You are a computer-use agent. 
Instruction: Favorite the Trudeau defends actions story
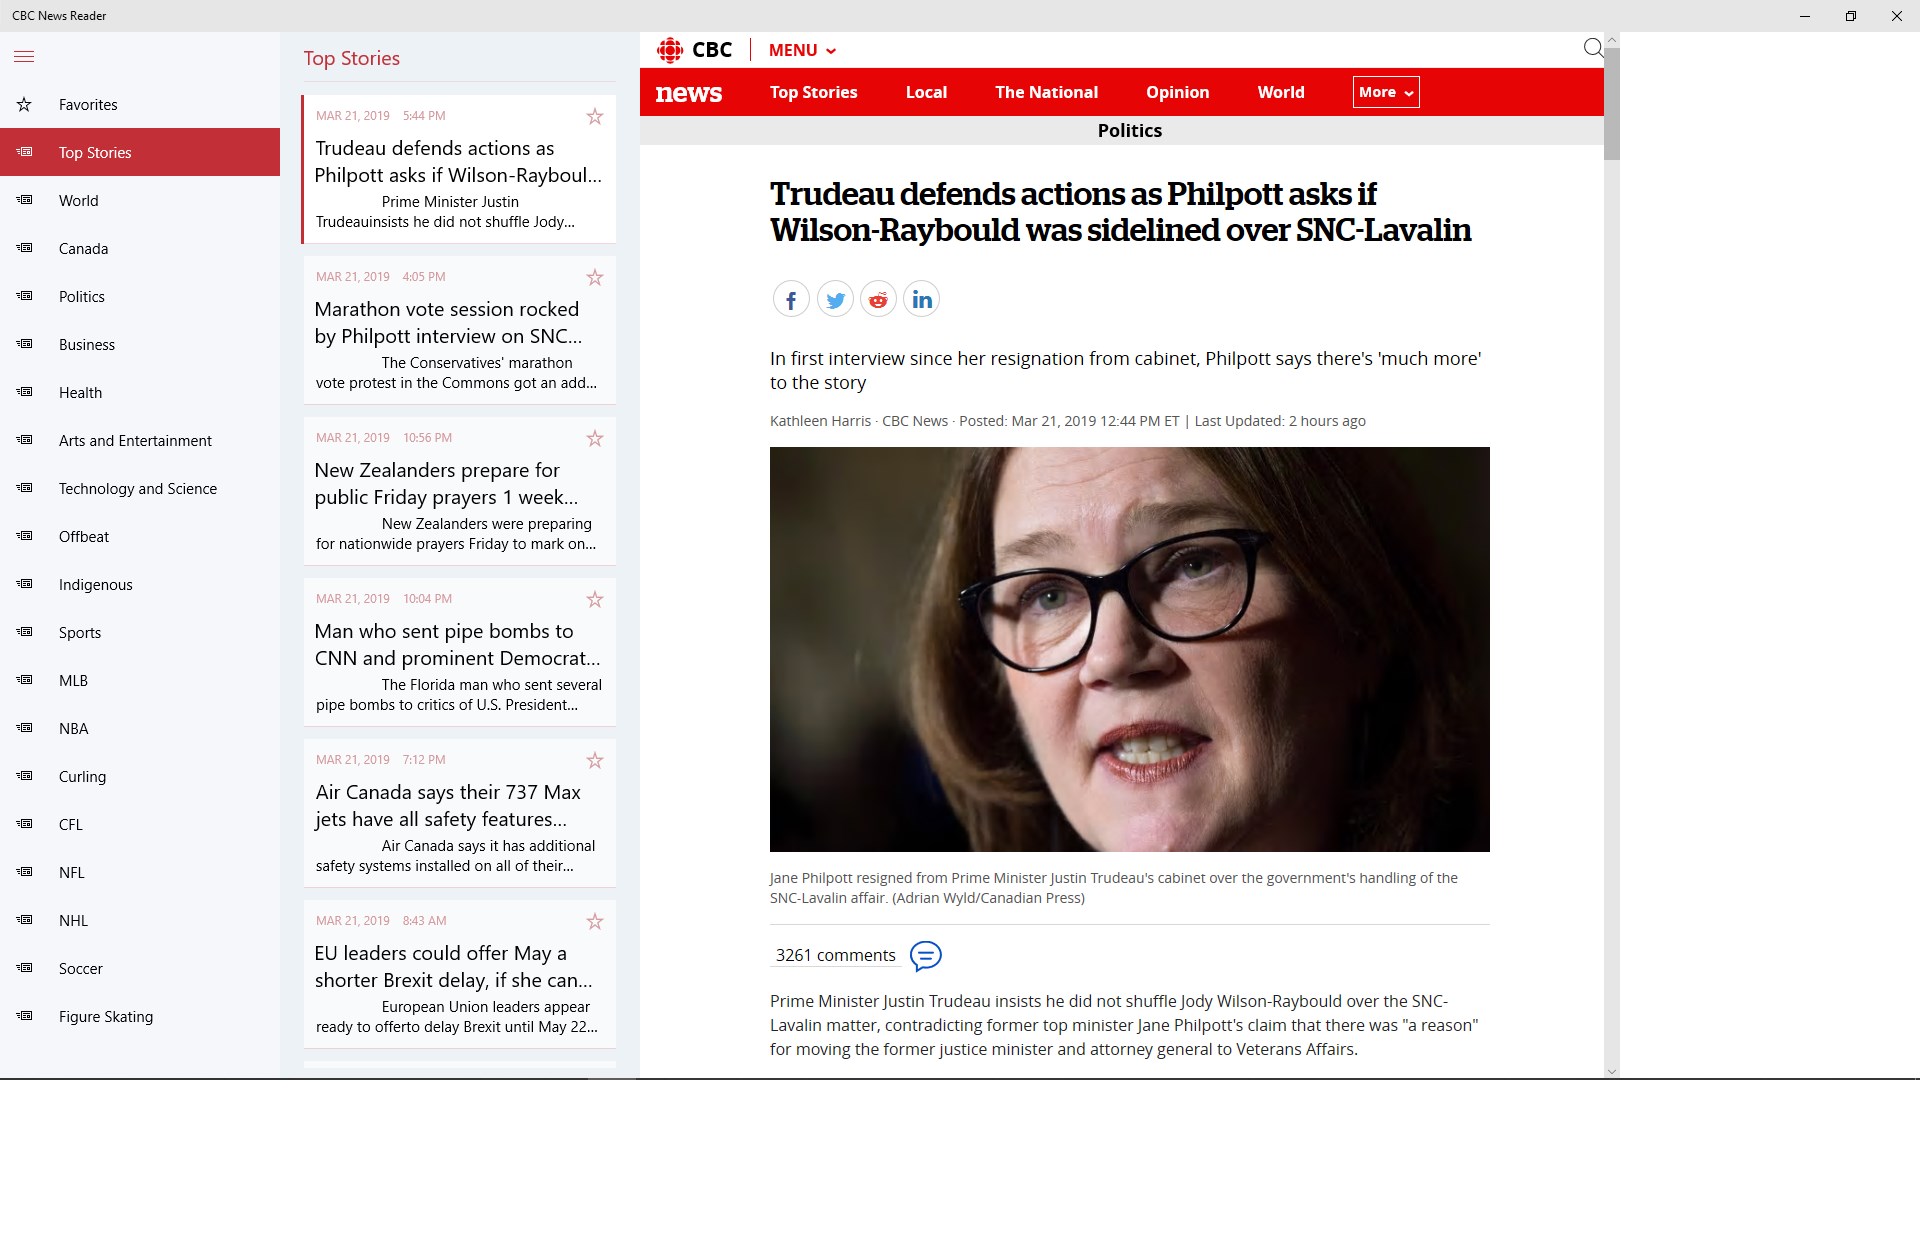tap(595, 117)
